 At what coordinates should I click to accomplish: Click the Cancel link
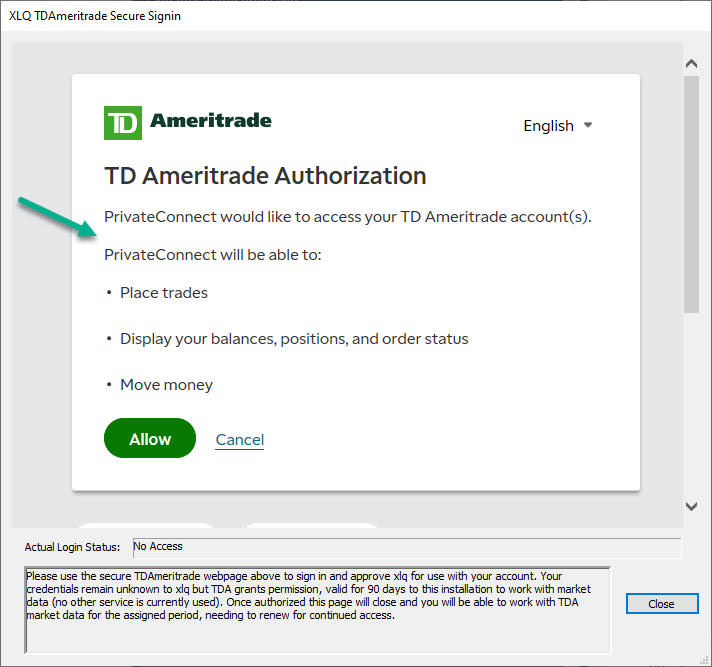point(240,440)
